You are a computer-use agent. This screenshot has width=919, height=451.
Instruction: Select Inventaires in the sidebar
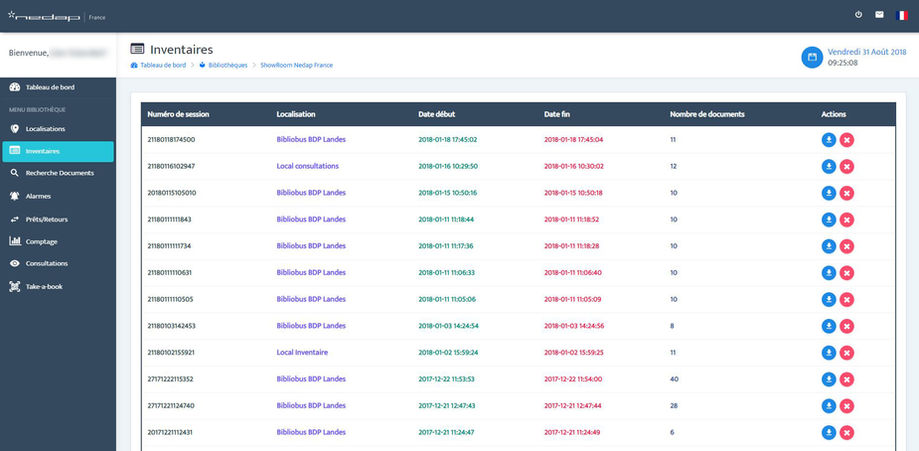click(58, 151)
